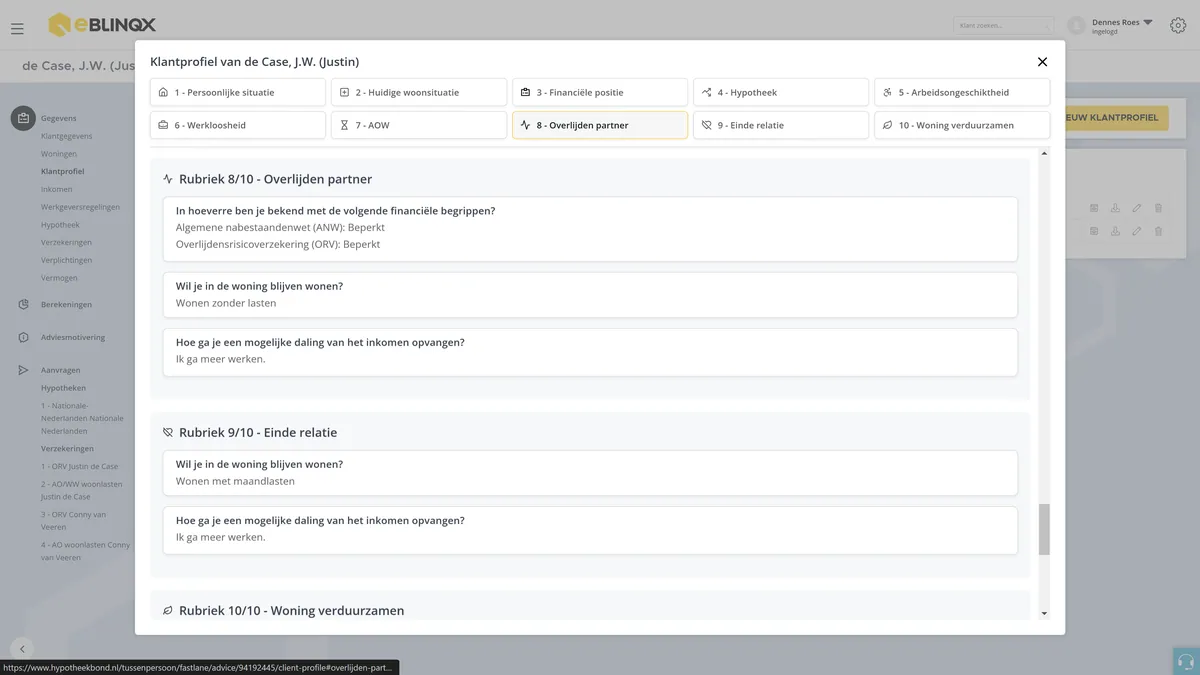Go to Verplichtingen in the sidebar

click(66, 260)
